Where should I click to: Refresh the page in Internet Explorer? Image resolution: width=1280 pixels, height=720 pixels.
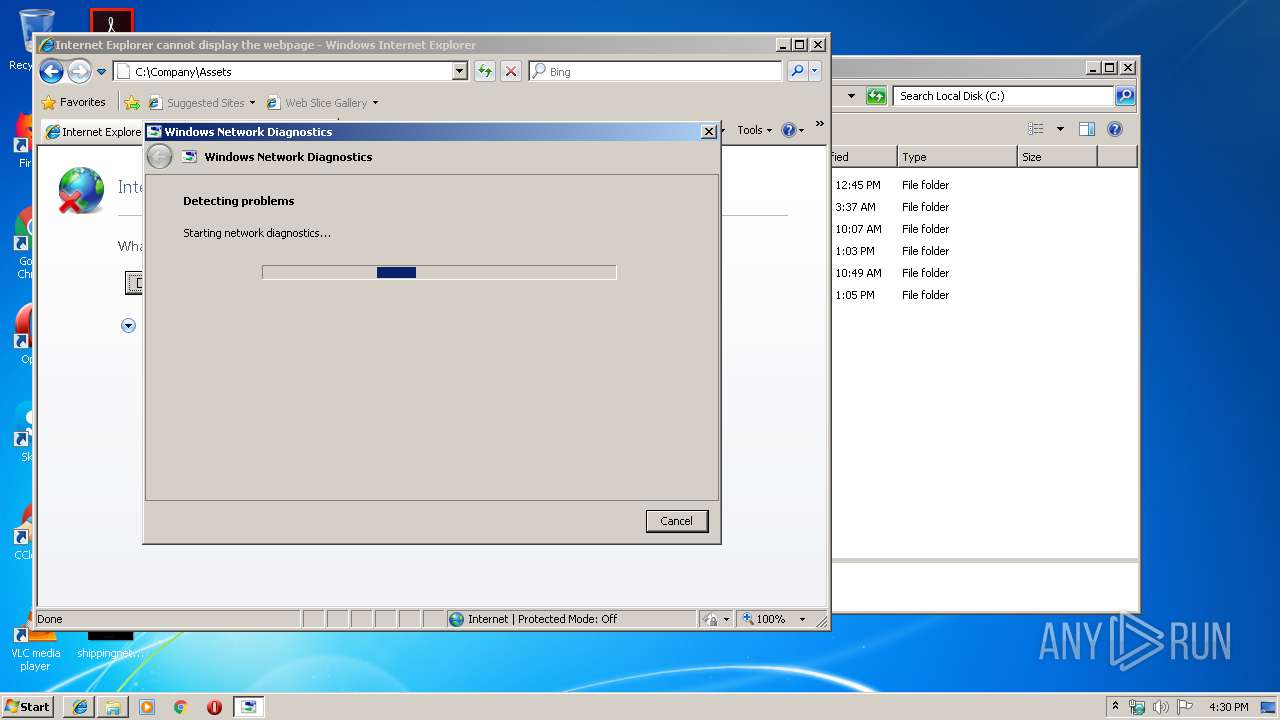[x=485, y=71]
